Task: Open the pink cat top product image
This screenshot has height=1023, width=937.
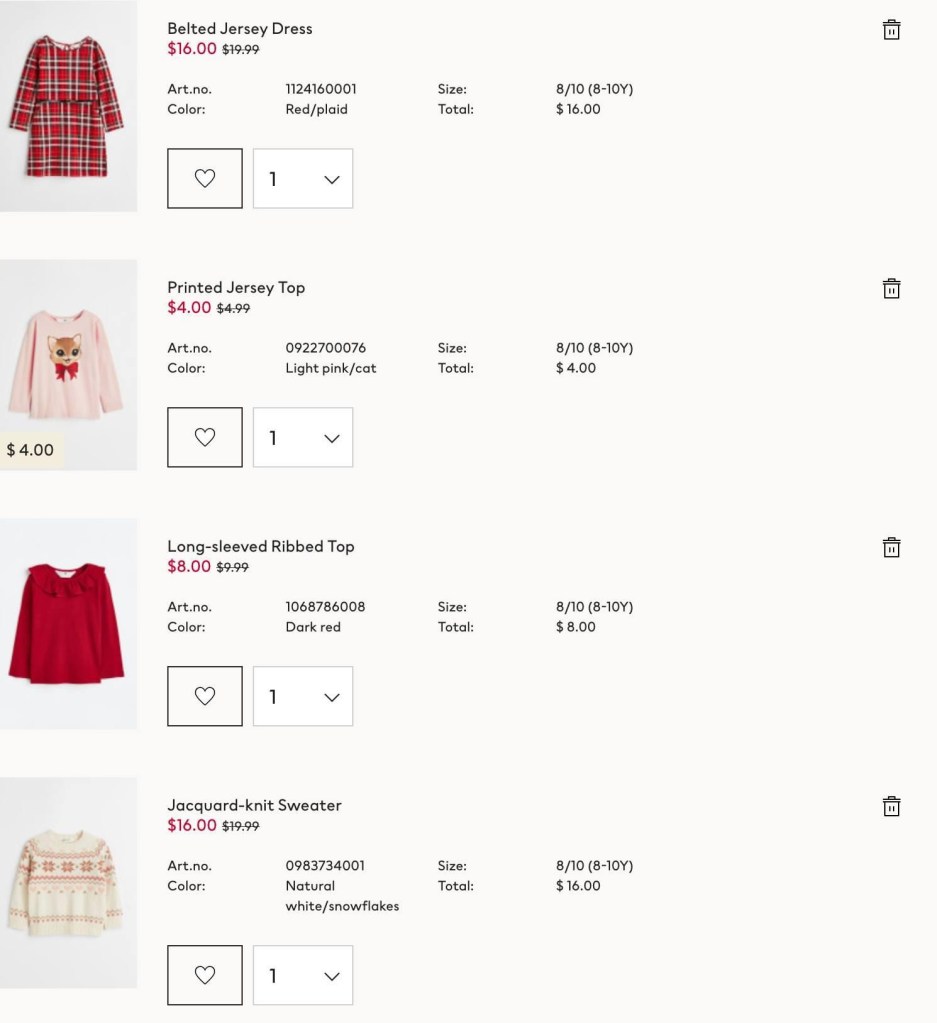Action: (x=69, y=365)
